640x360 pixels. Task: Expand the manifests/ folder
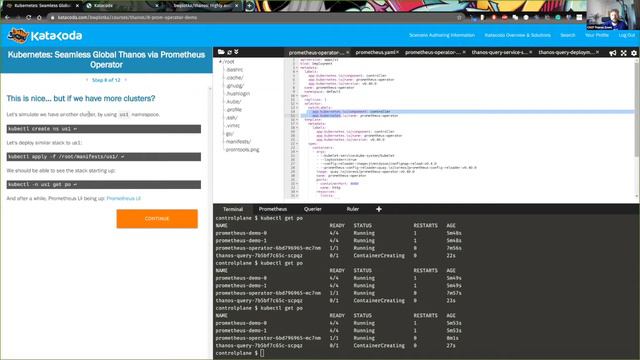(238, 142)
